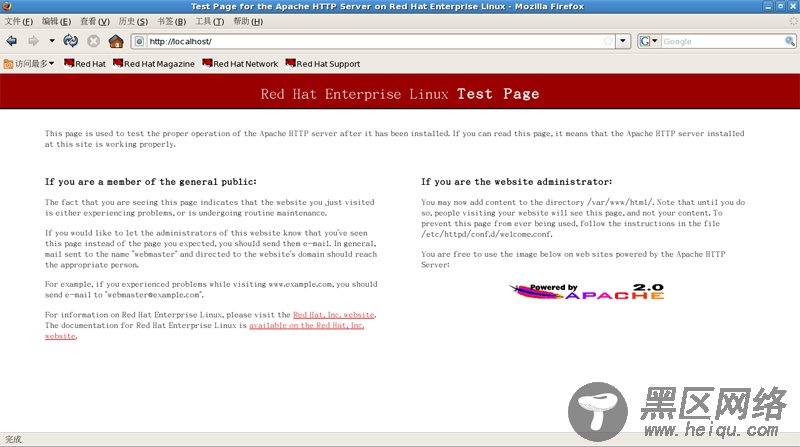Click 'If you are a member of the general public:' heading
This screenshot has width=800, height=447.
(x=151, y=182)
